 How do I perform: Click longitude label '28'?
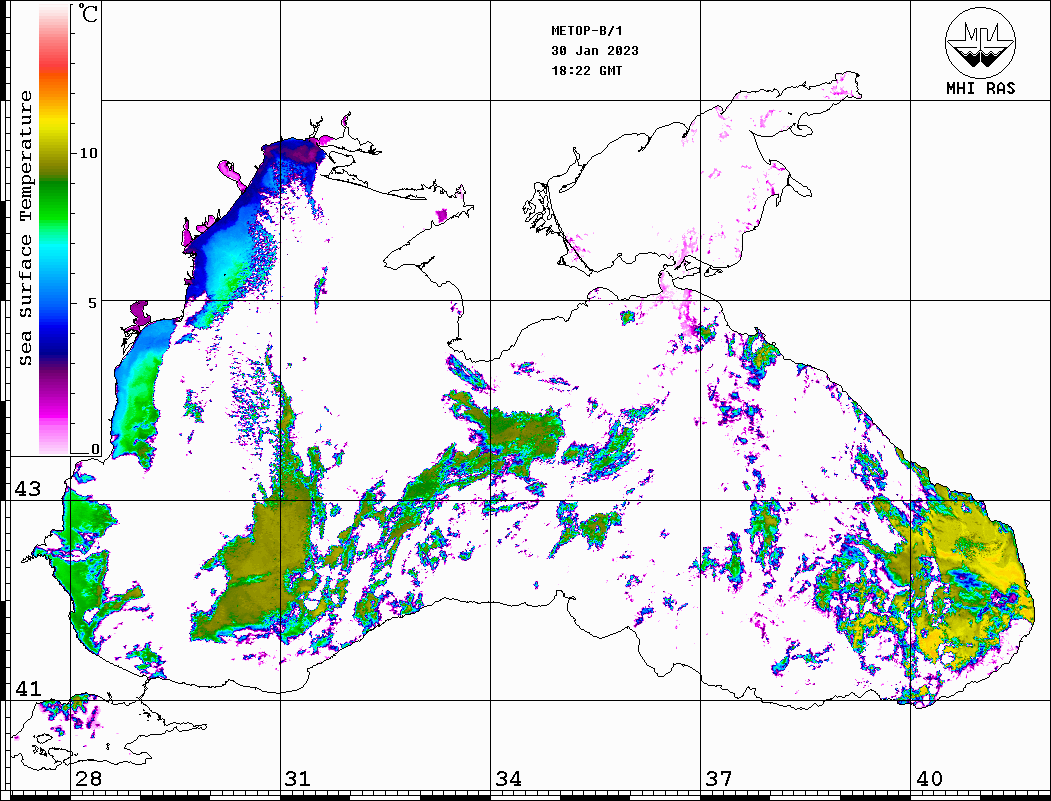click(89, 779)
